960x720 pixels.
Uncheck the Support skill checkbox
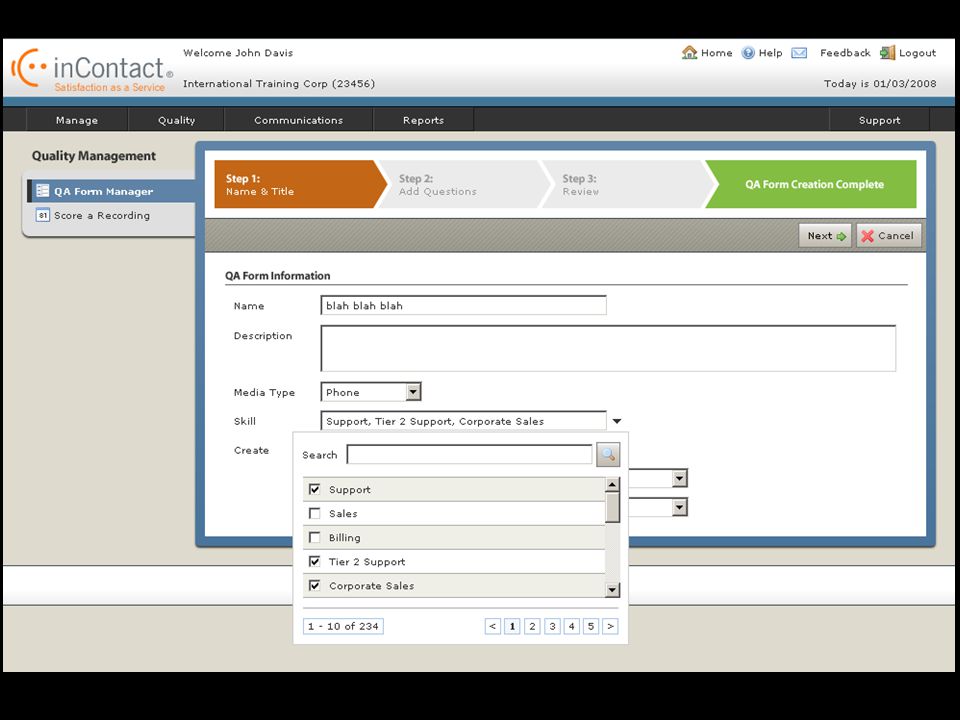tap(314, 489)
